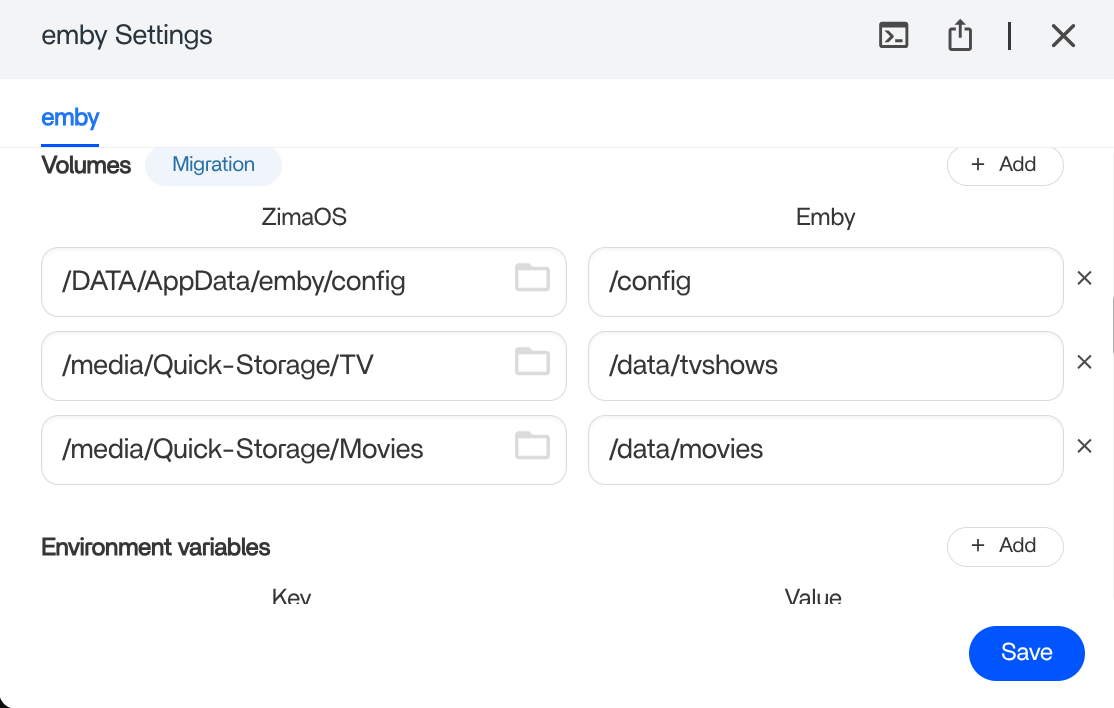Delete the /data/movies volume mapping
The image size is (1114, 708).
coord(1084,446)
